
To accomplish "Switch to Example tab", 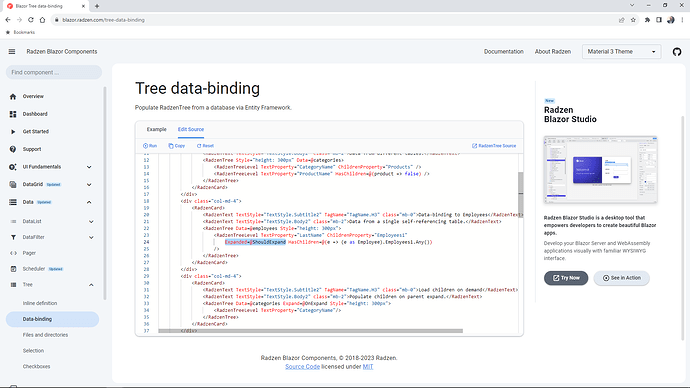I will [x=157, y=129].
